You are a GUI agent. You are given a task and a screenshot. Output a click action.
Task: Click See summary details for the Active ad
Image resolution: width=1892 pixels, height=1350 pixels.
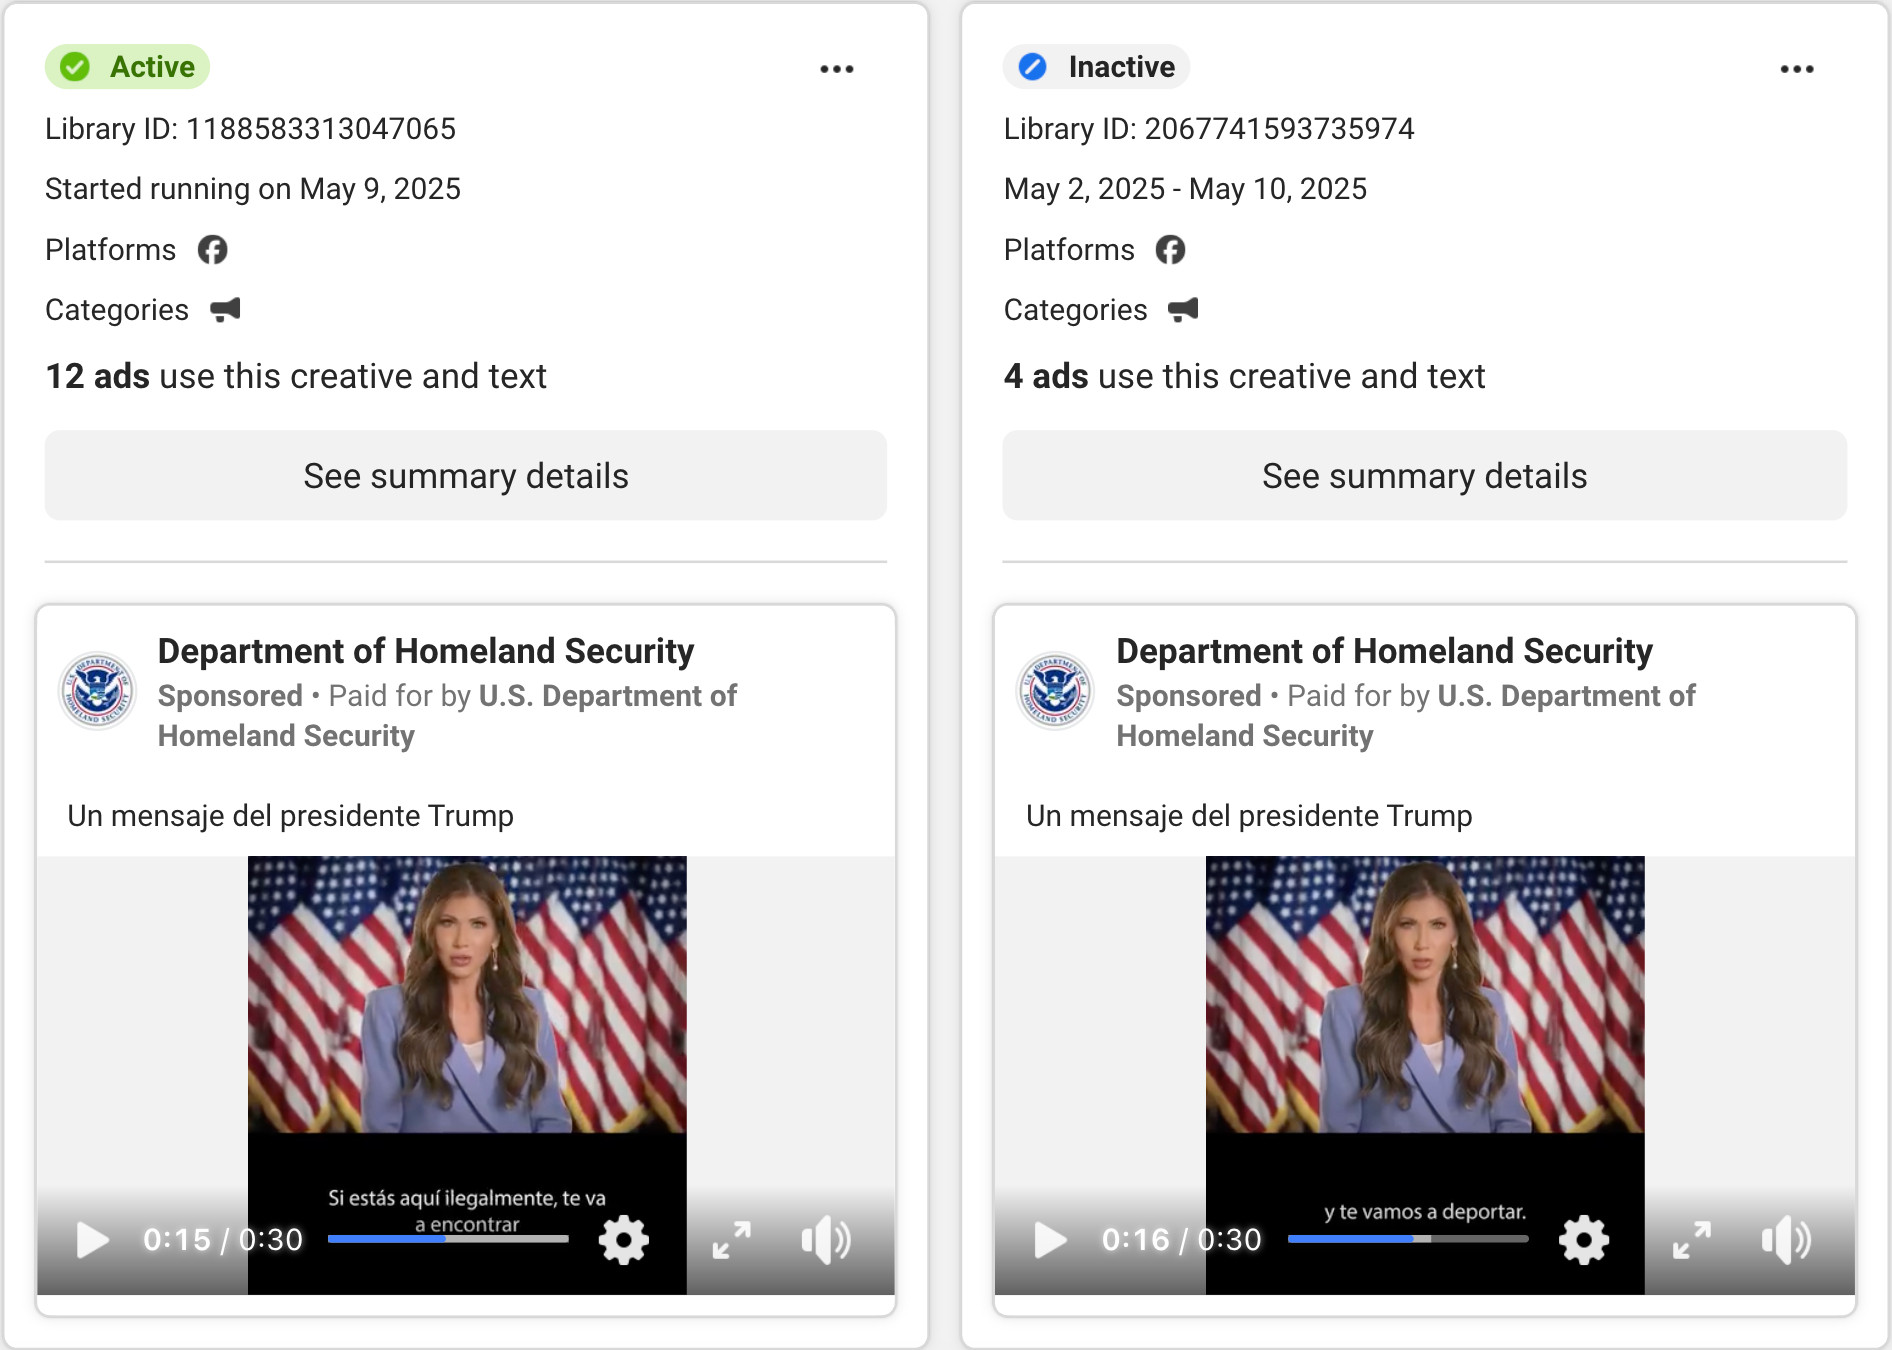(x=466, y=475)
